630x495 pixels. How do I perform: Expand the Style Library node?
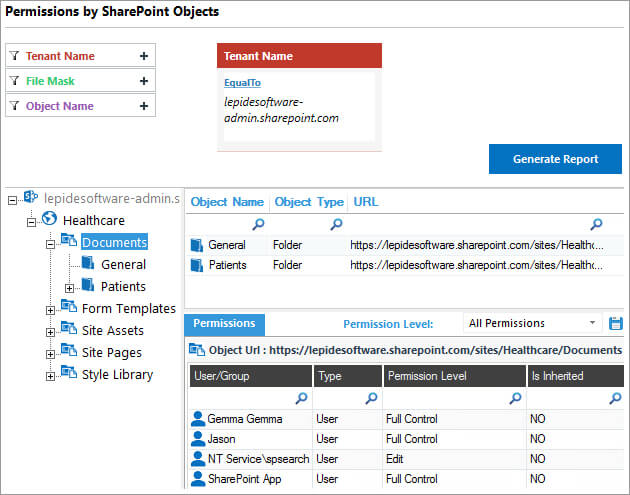coord(50,376)
